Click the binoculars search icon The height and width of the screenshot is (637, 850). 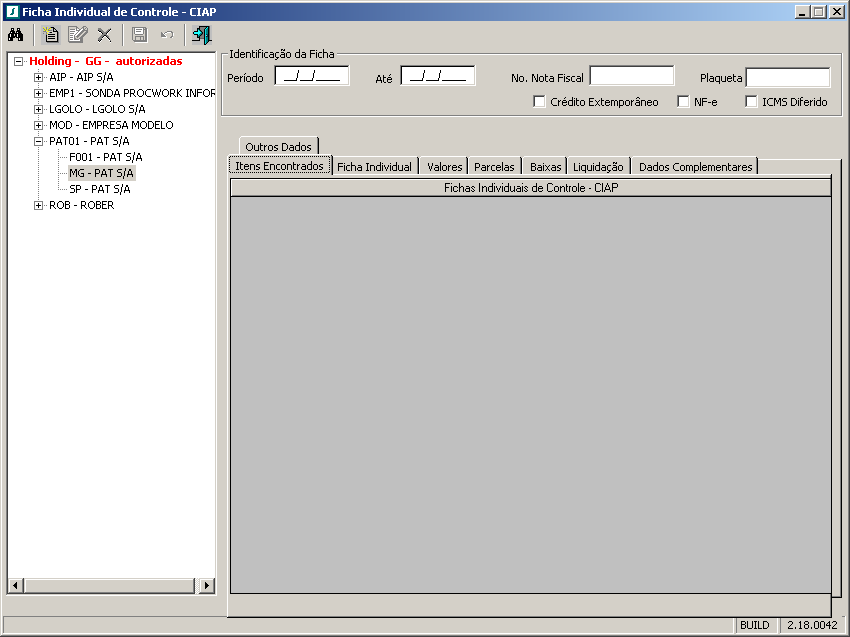pyautogui.click(x=15, y=35)
